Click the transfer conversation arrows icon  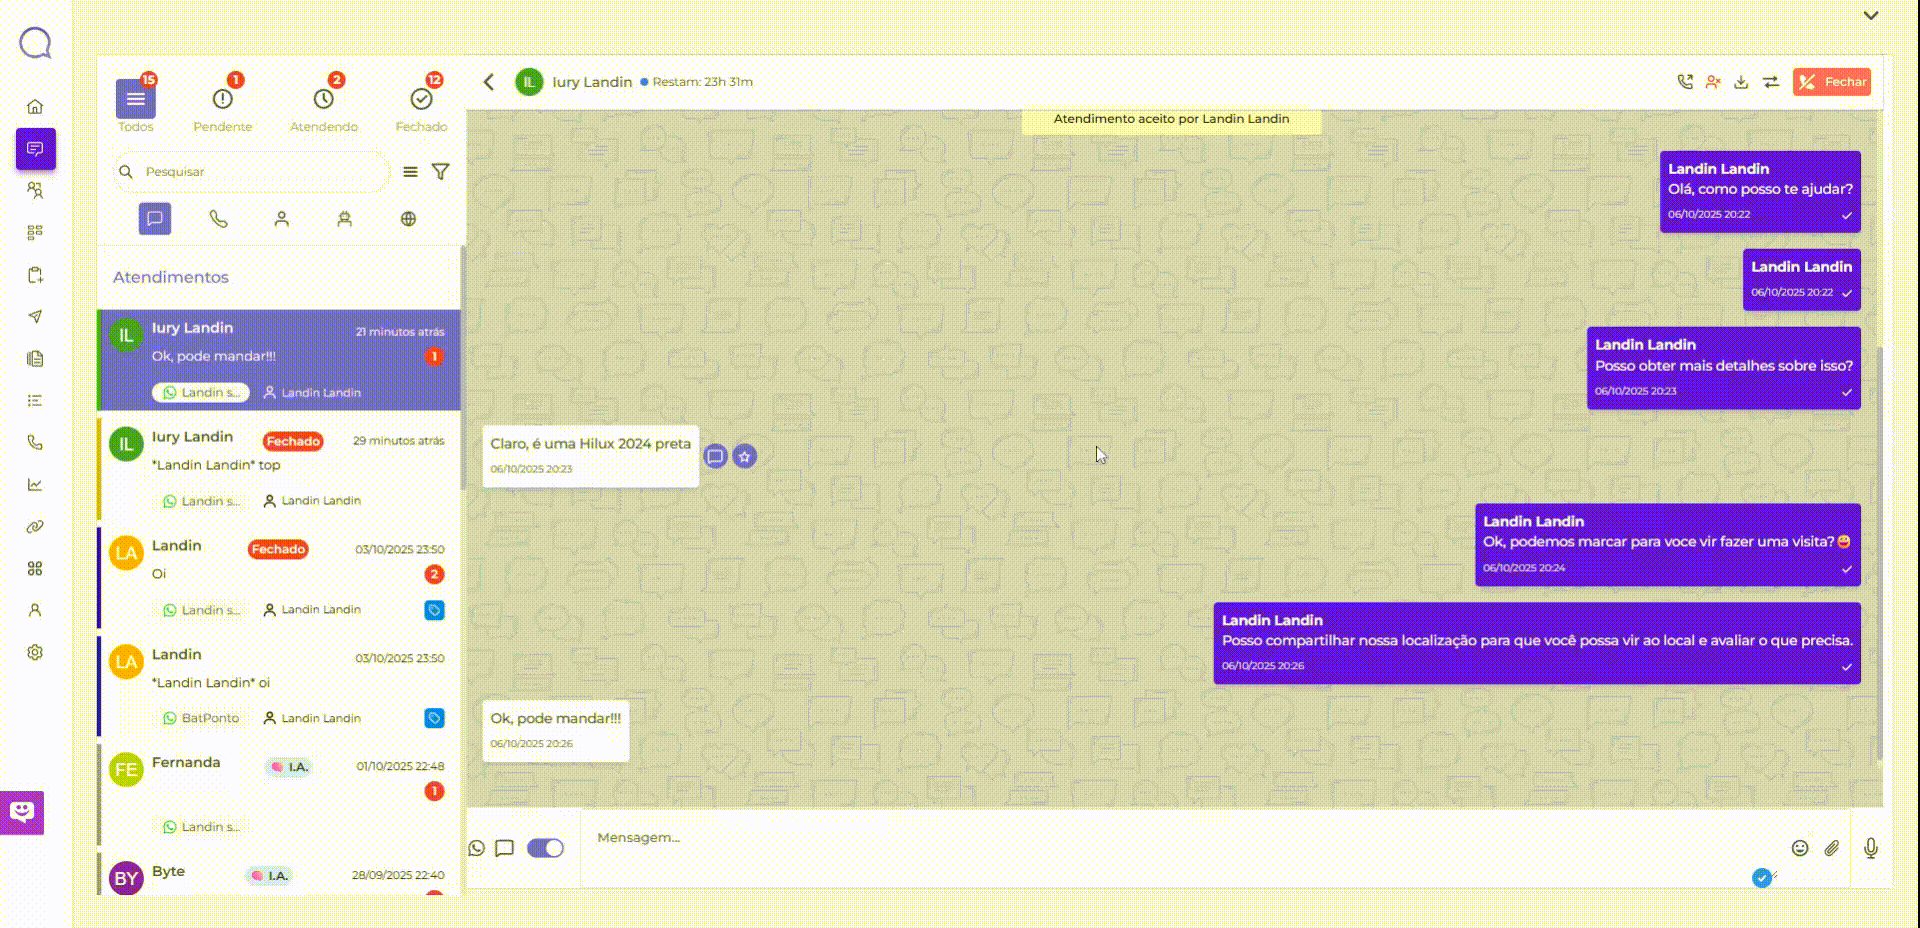pyautogui.click(x=1771, y=82)
